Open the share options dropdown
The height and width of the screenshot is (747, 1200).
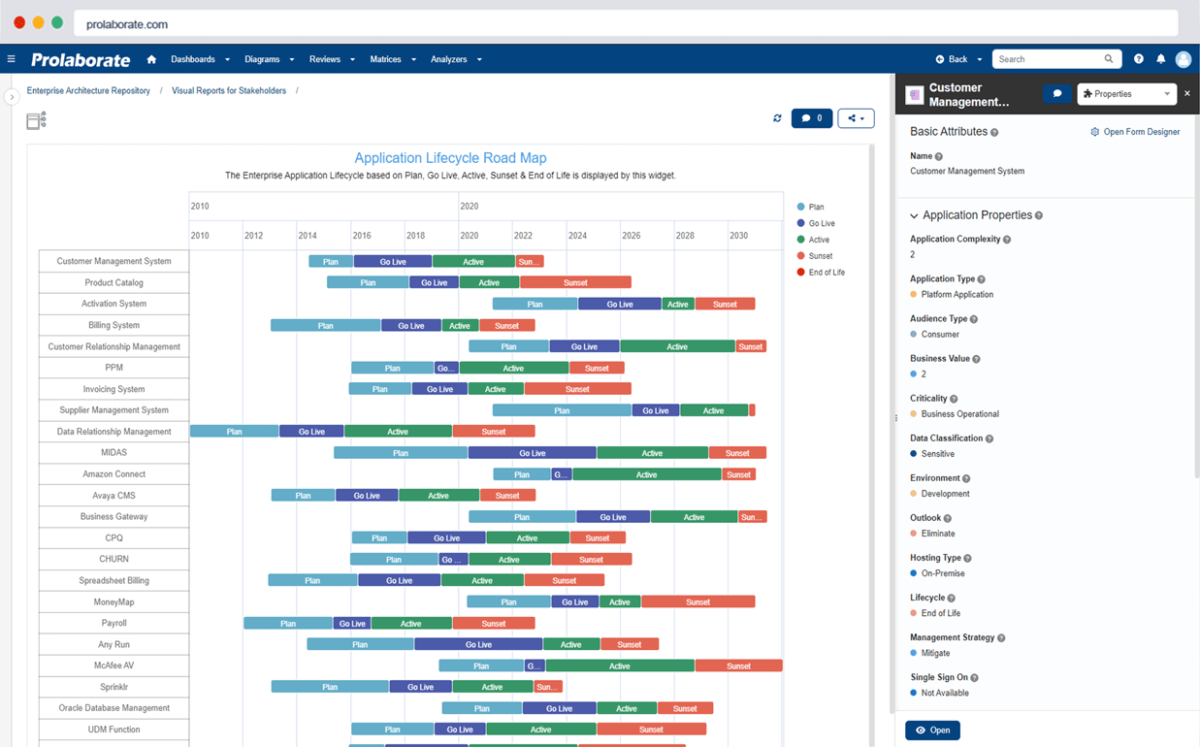click(856, 118)
